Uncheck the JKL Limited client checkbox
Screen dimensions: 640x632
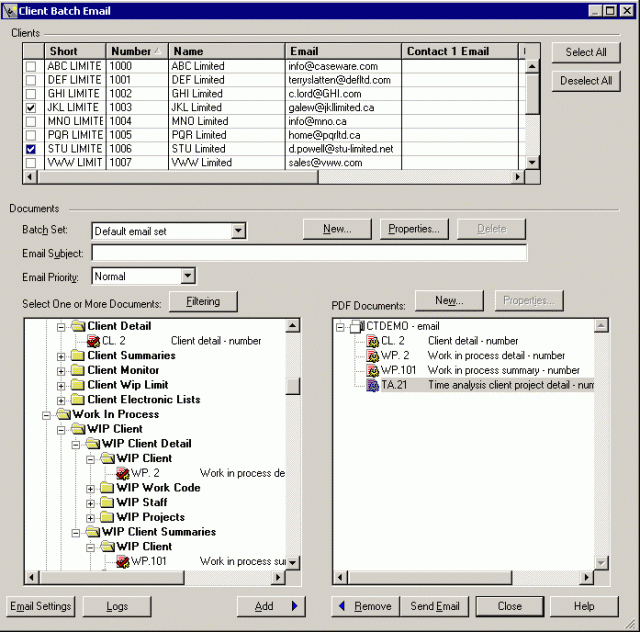[31, 107]
